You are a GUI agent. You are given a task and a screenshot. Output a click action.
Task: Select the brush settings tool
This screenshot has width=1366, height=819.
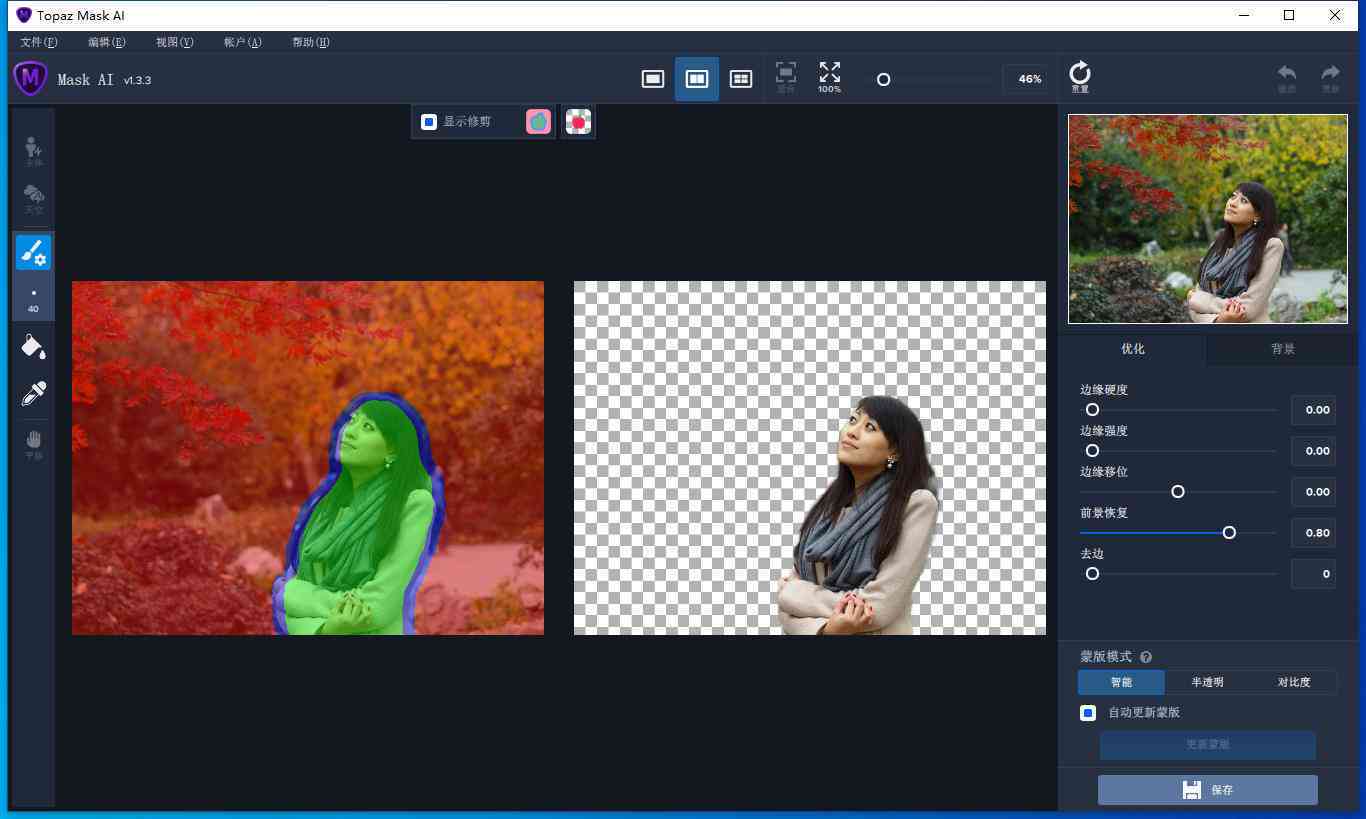tap(33, 253)
